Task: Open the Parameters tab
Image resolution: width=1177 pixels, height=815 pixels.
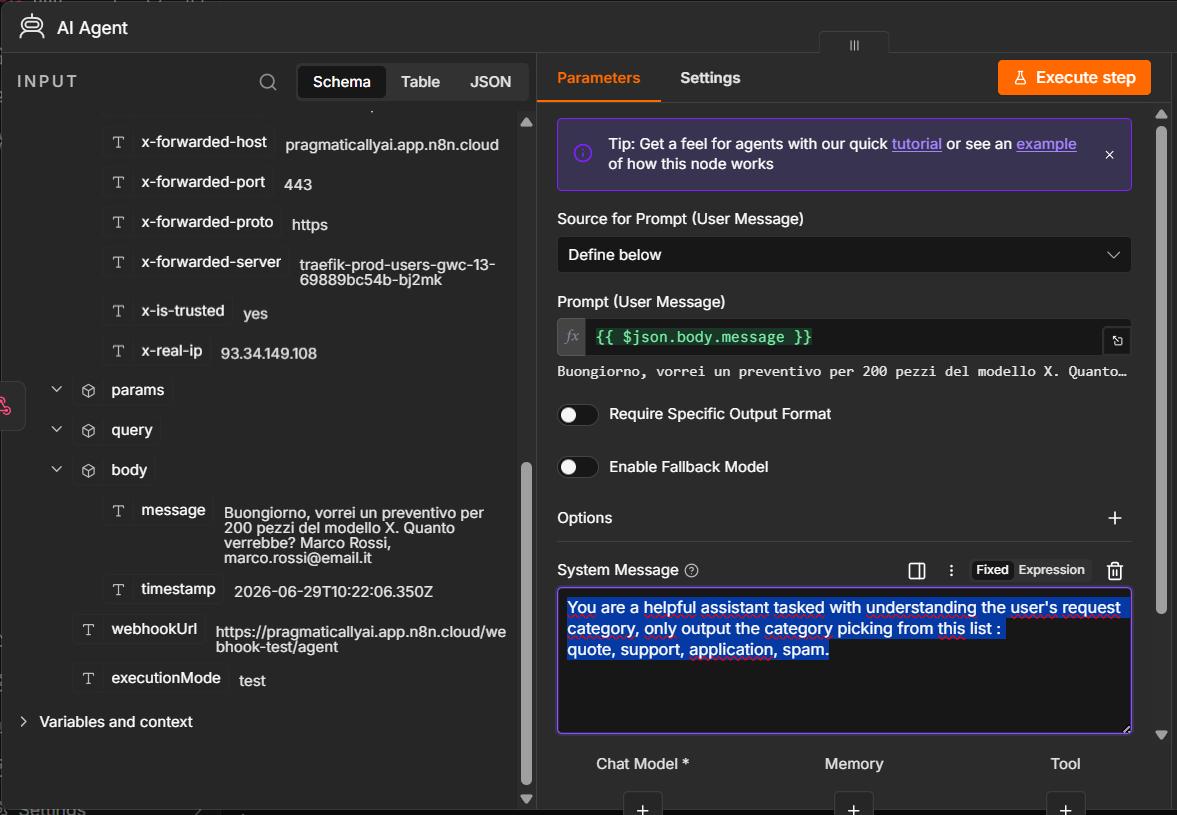Action: (598, 78)
